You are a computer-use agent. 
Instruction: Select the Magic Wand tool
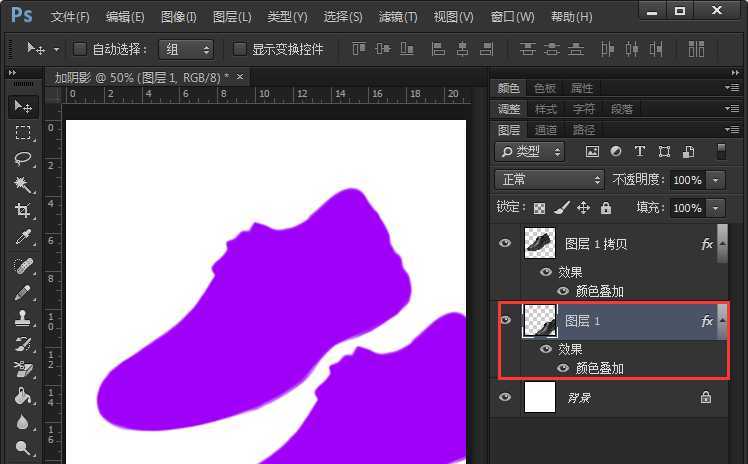(23, 185)
